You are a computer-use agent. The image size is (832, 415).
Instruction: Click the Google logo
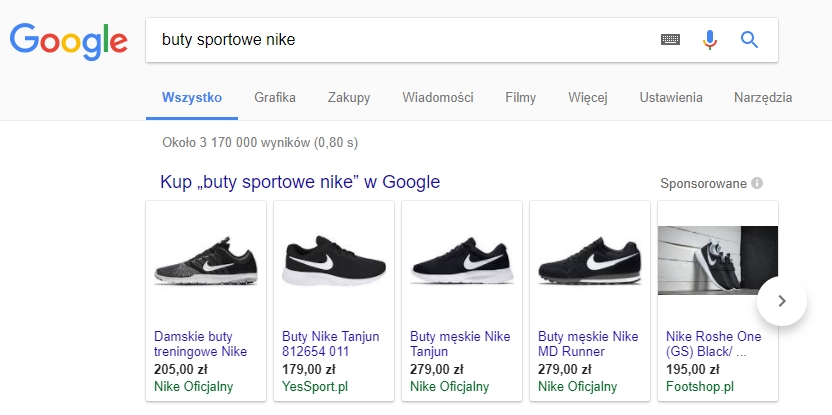tap(68, 40)
